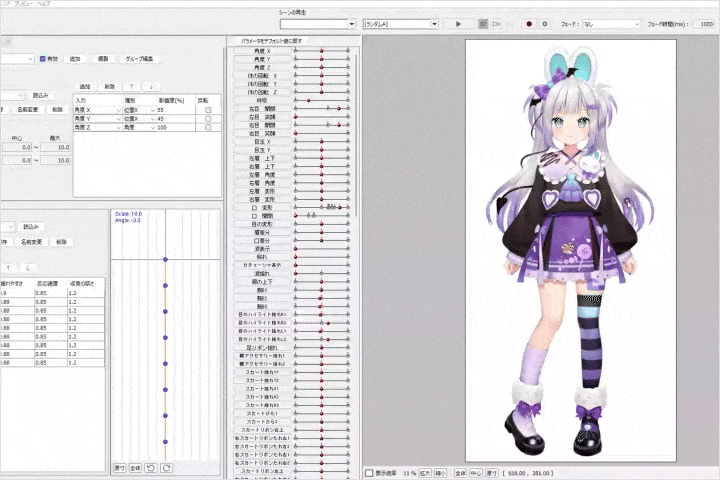
Task: Toggle 表示倍率 checkbox in viewer footer
Action: coord(369,473)
